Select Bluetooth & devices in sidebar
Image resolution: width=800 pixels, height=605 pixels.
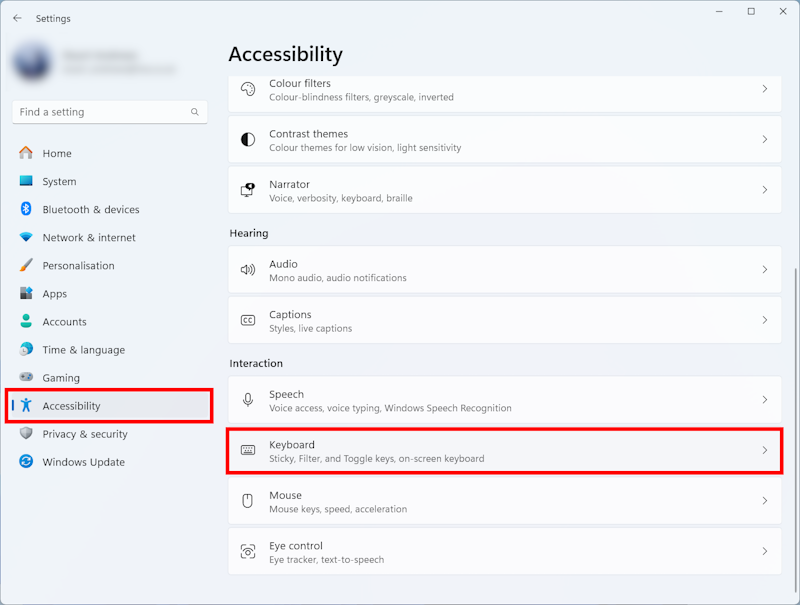tap(90, 210)
